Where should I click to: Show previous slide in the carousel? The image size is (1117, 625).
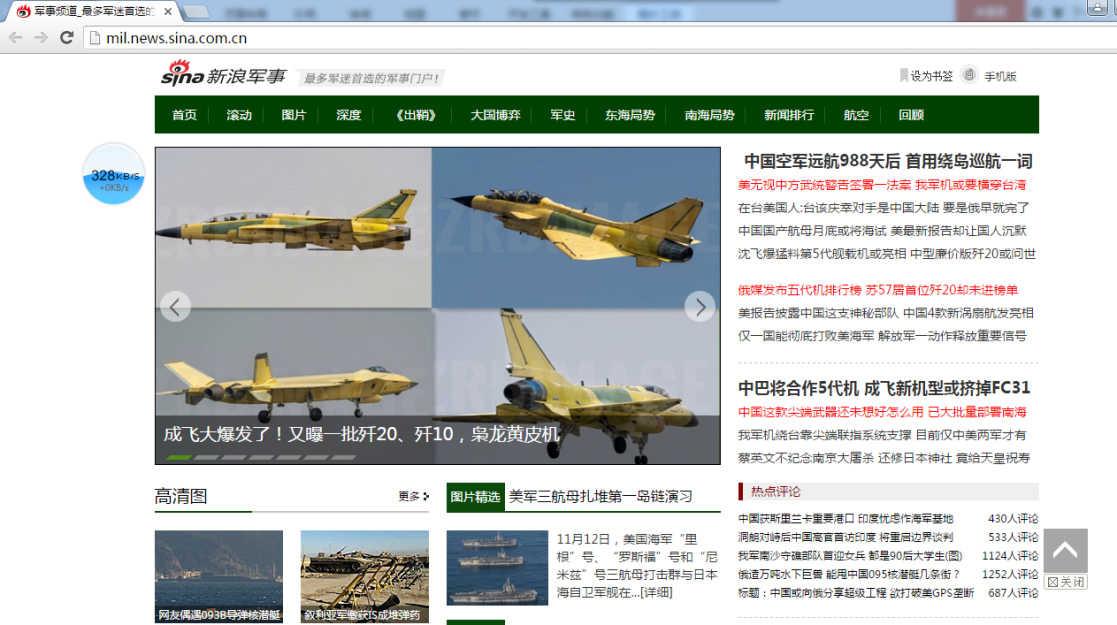point(175,306)
